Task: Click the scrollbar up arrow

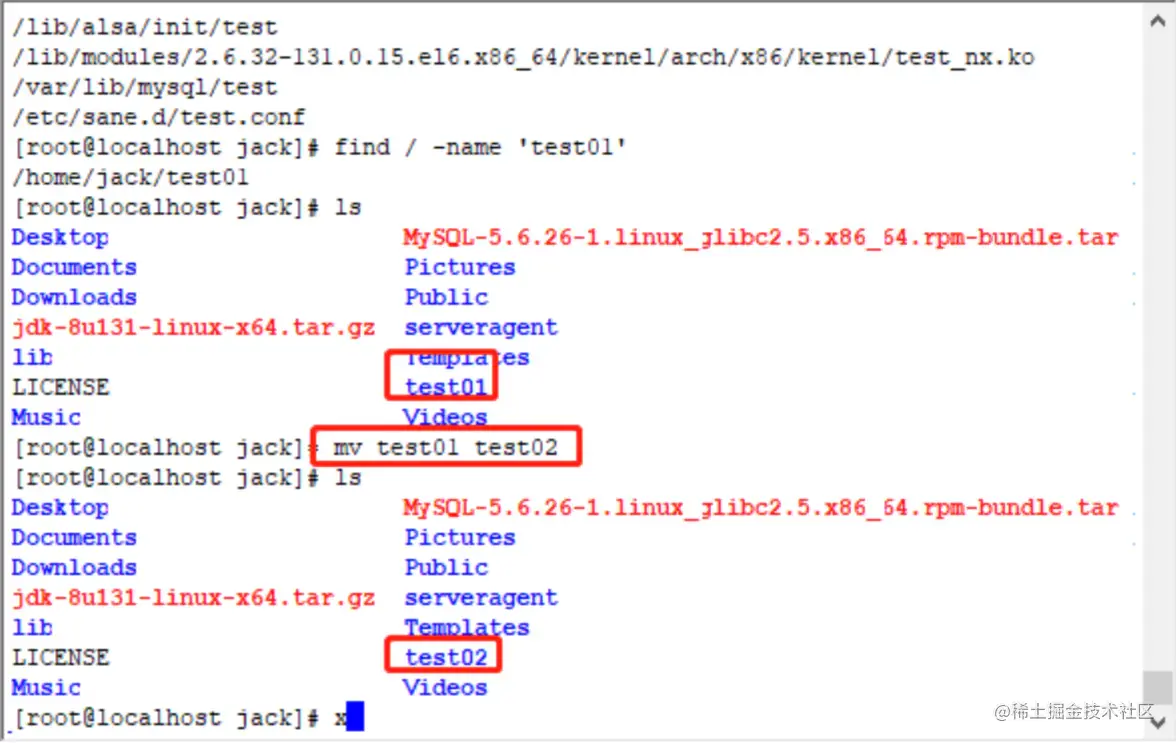Action: coord(1158,21)
